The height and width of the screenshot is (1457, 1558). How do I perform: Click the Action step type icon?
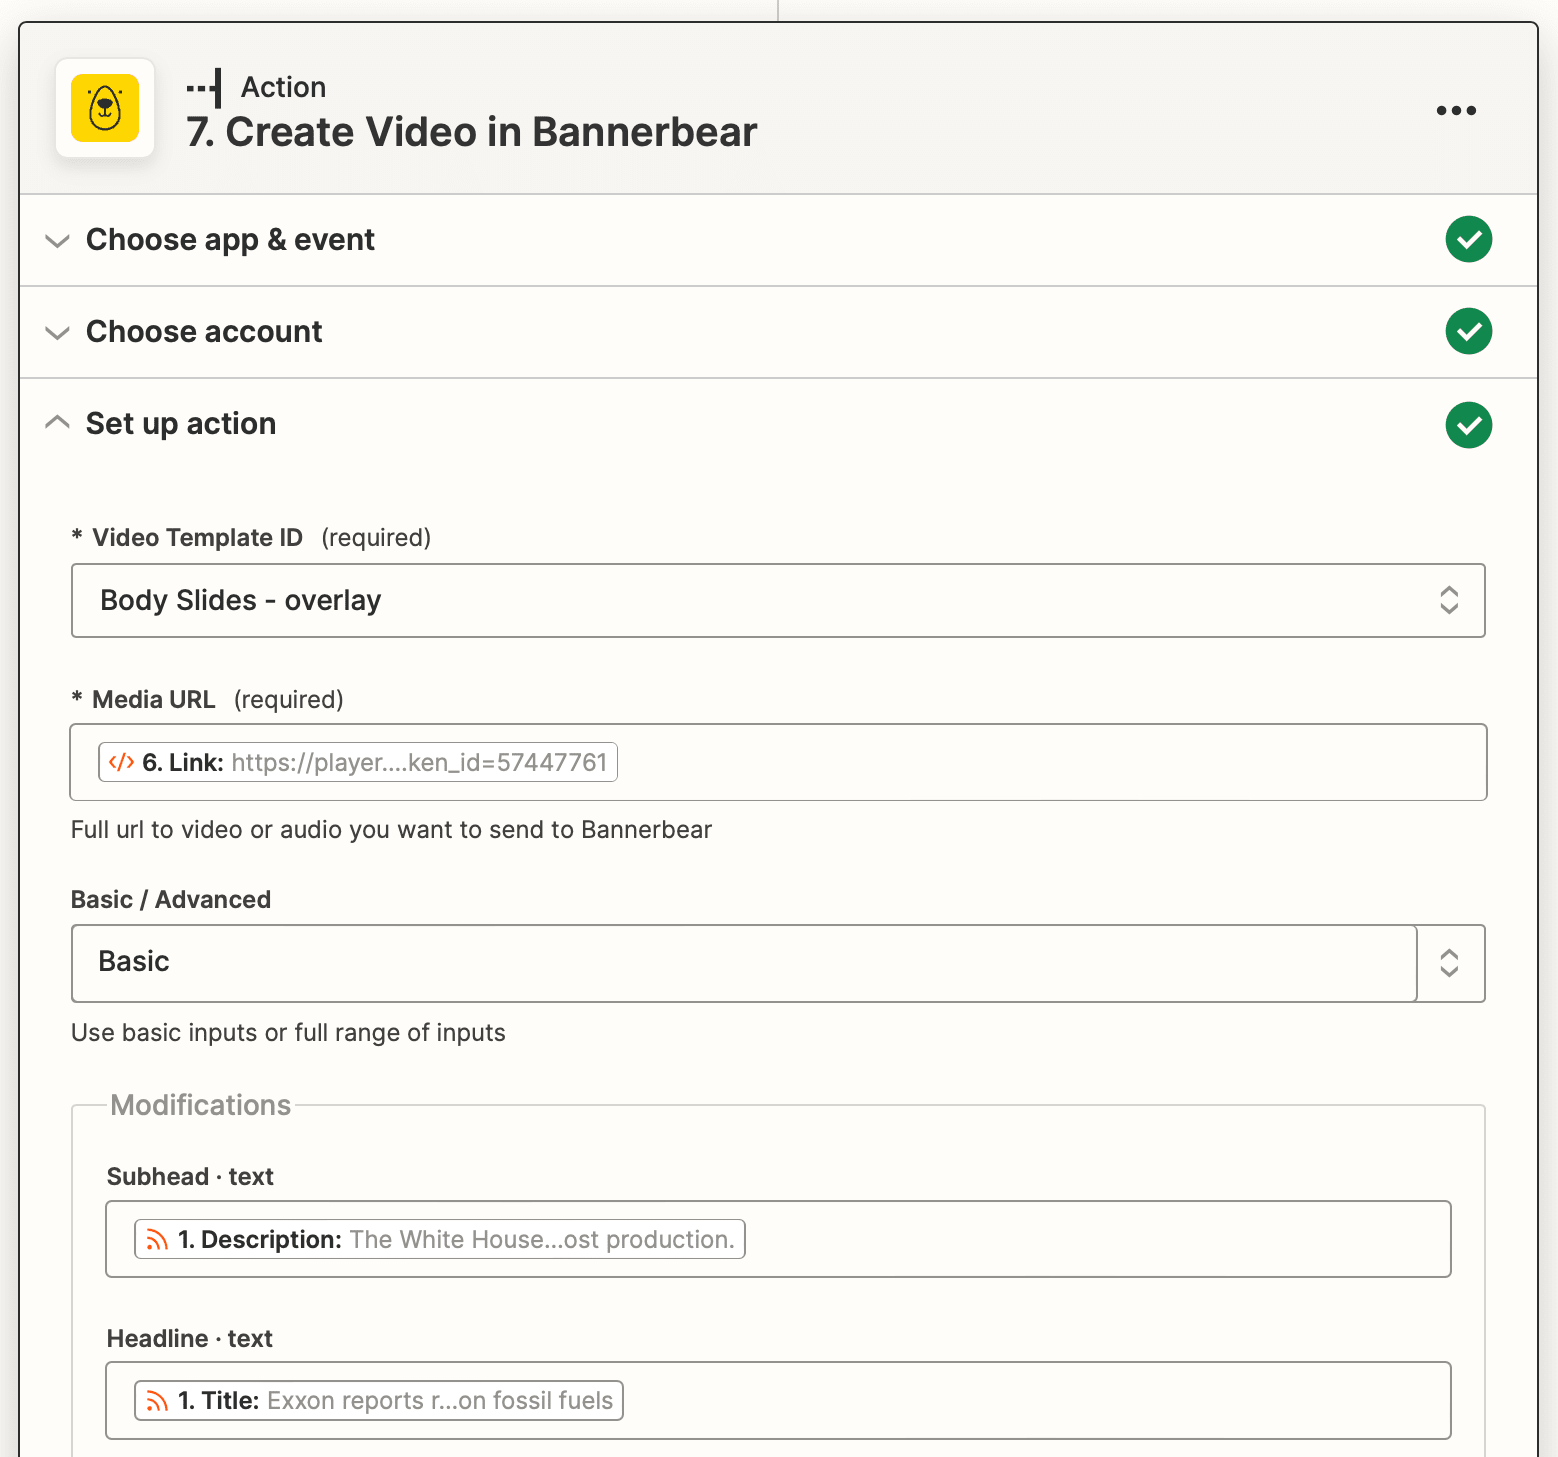[205, 88]
